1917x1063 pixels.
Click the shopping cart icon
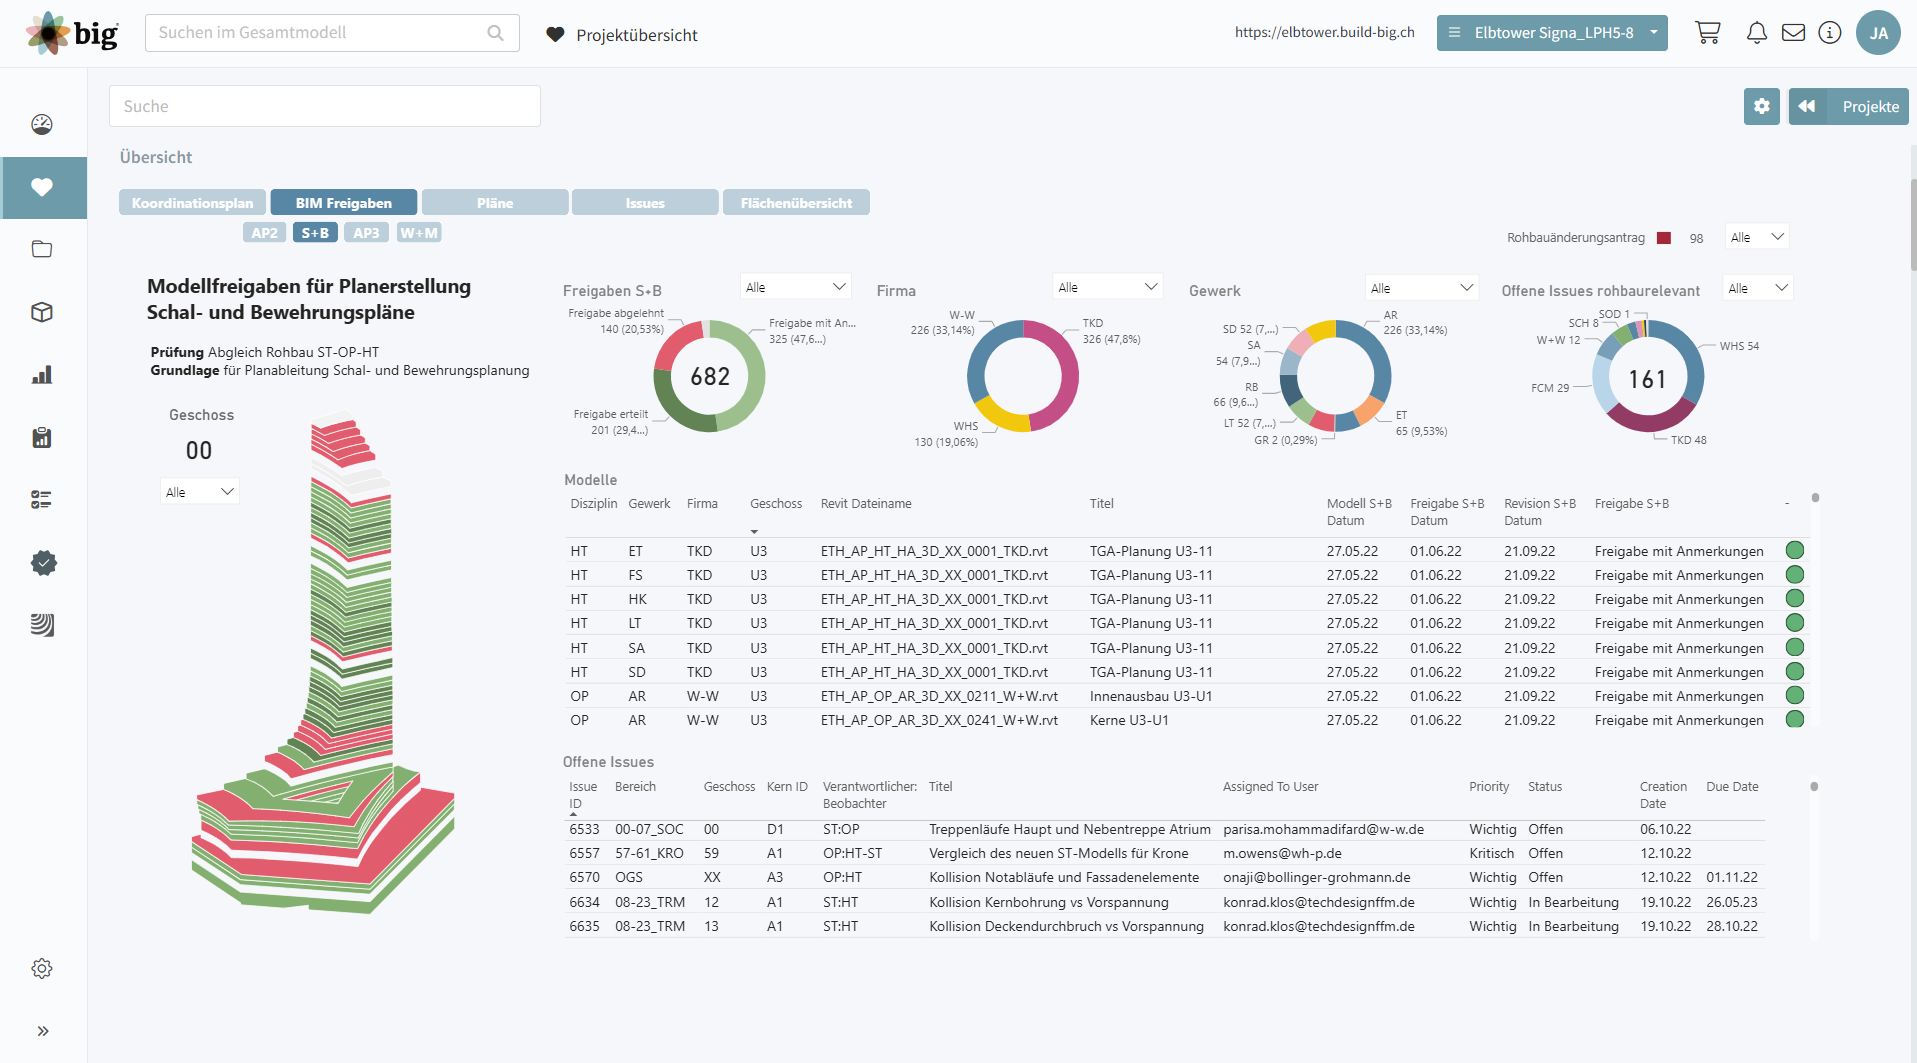point(1707,33)
